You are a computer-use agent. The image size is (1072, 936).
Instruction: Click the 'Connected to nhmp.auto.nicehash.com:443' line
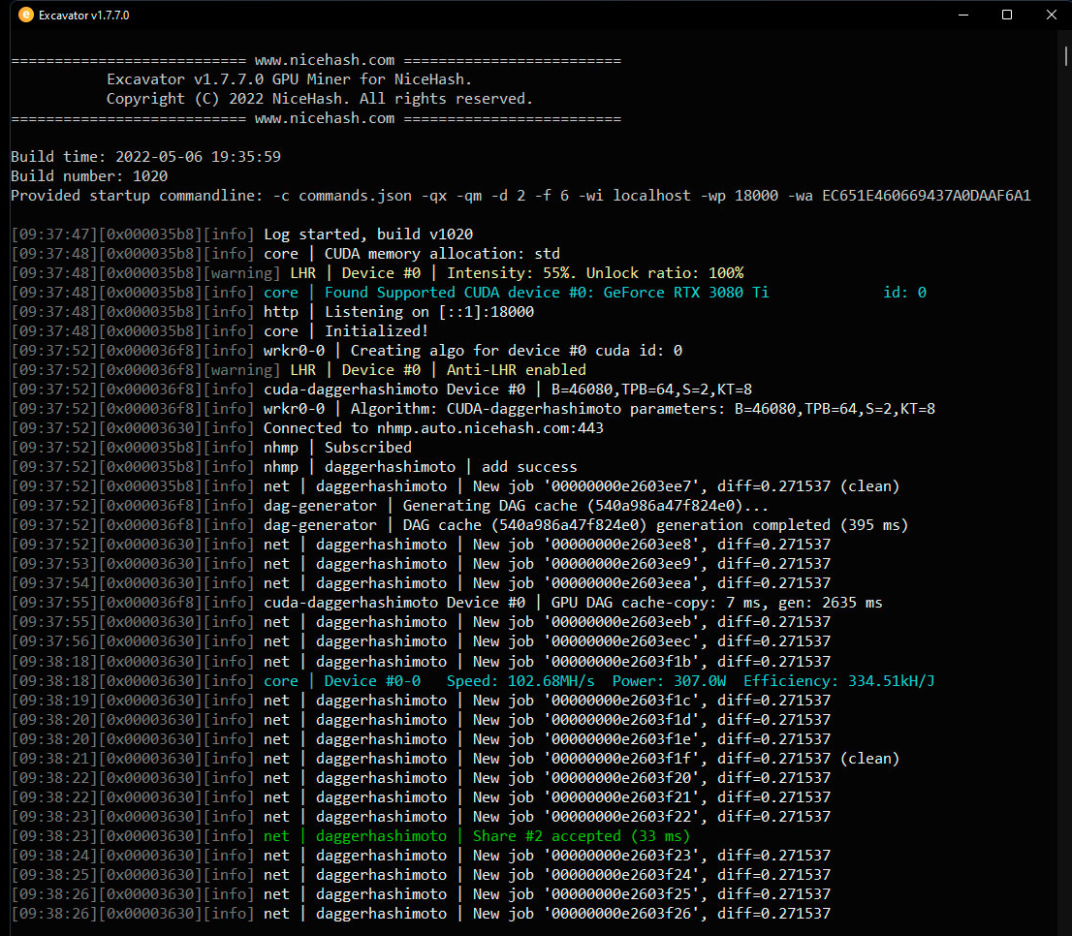point(308,428)
